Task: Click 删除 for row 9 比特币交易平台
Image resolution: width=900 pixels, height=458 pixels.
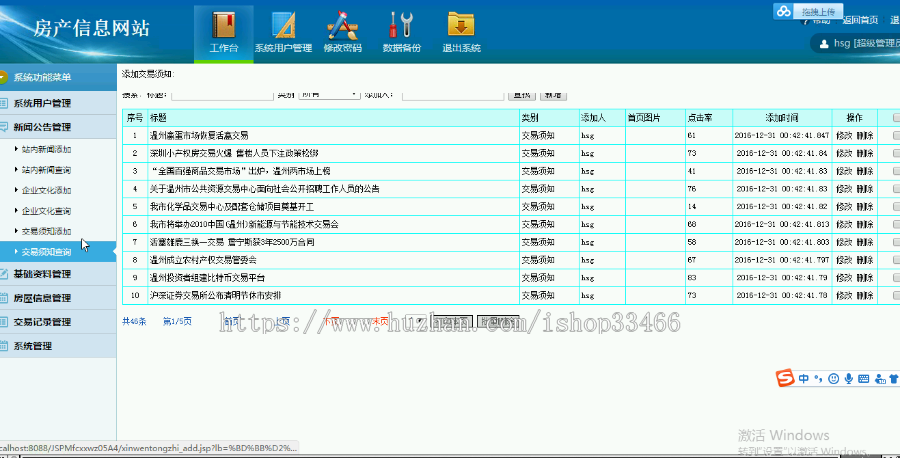Action: [x=865, y=278]
